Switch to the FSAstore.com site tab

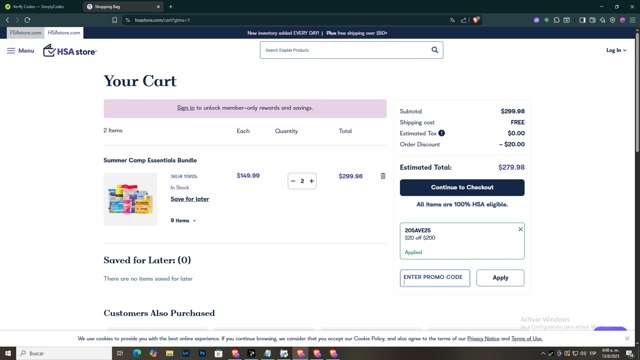tap(26, 33)
